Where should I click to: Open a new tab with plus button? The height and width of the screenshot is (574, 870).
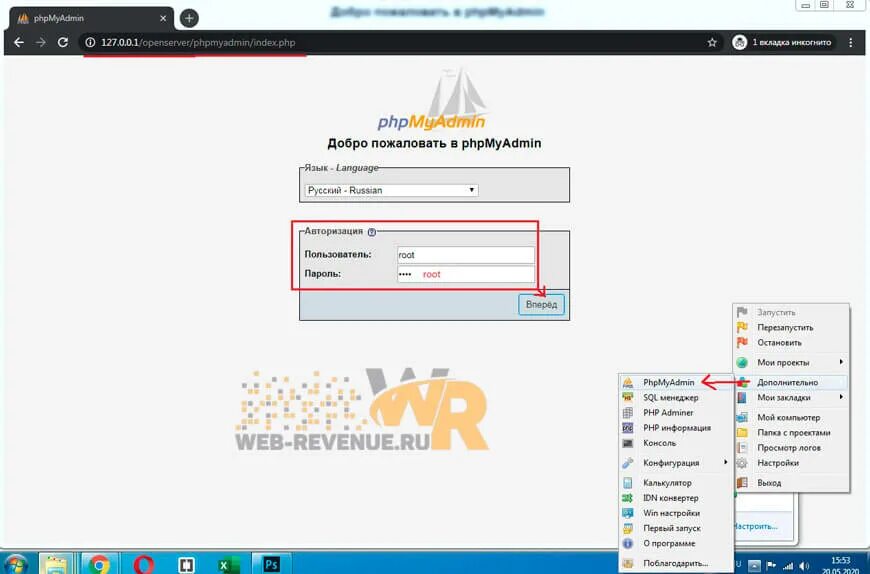189,18
